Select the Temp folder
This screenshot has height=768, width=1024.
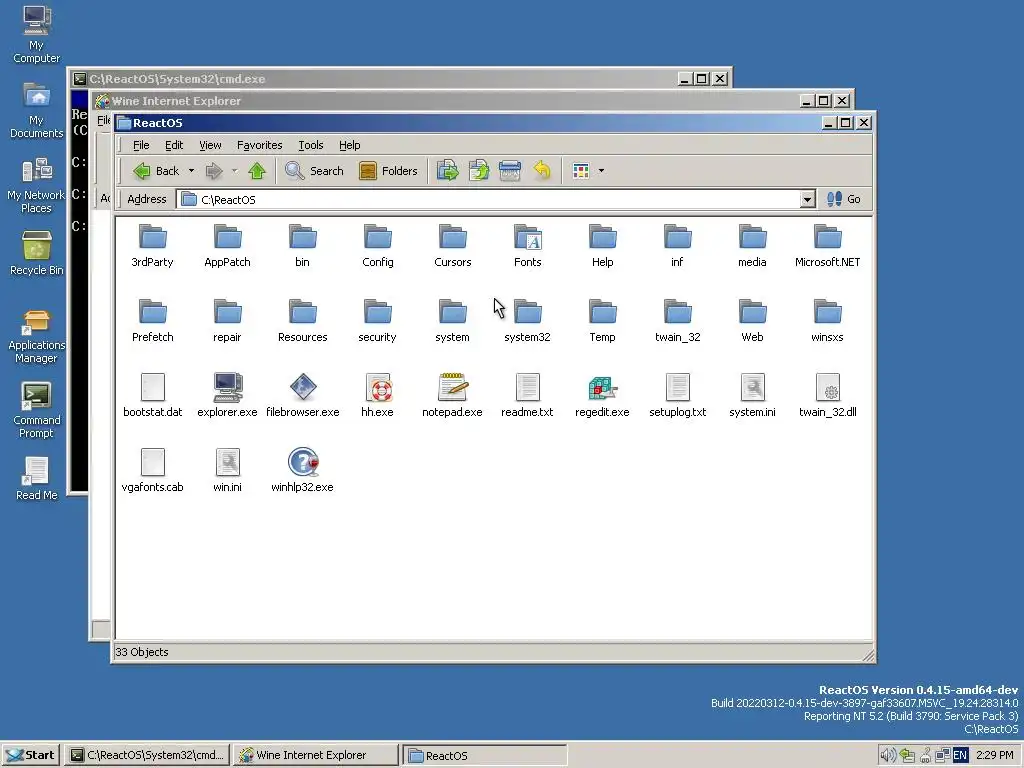(602, 320)
